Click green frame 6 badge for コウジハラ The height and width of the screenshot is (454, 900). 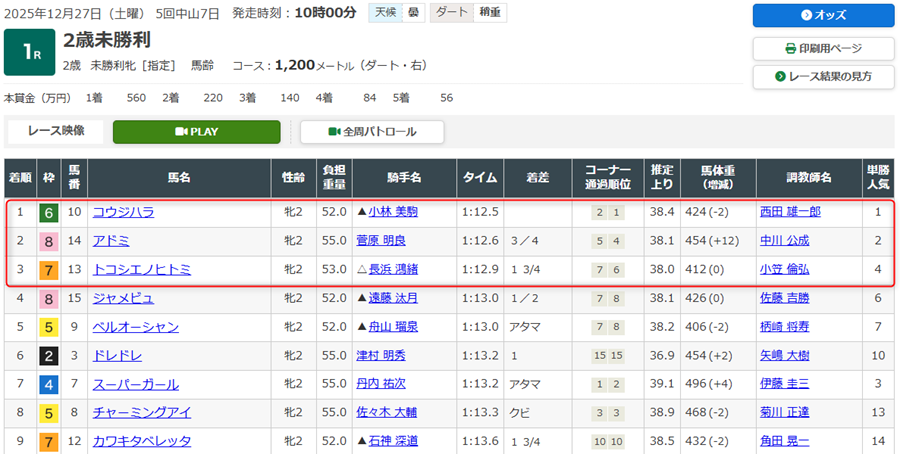(49, 213)
